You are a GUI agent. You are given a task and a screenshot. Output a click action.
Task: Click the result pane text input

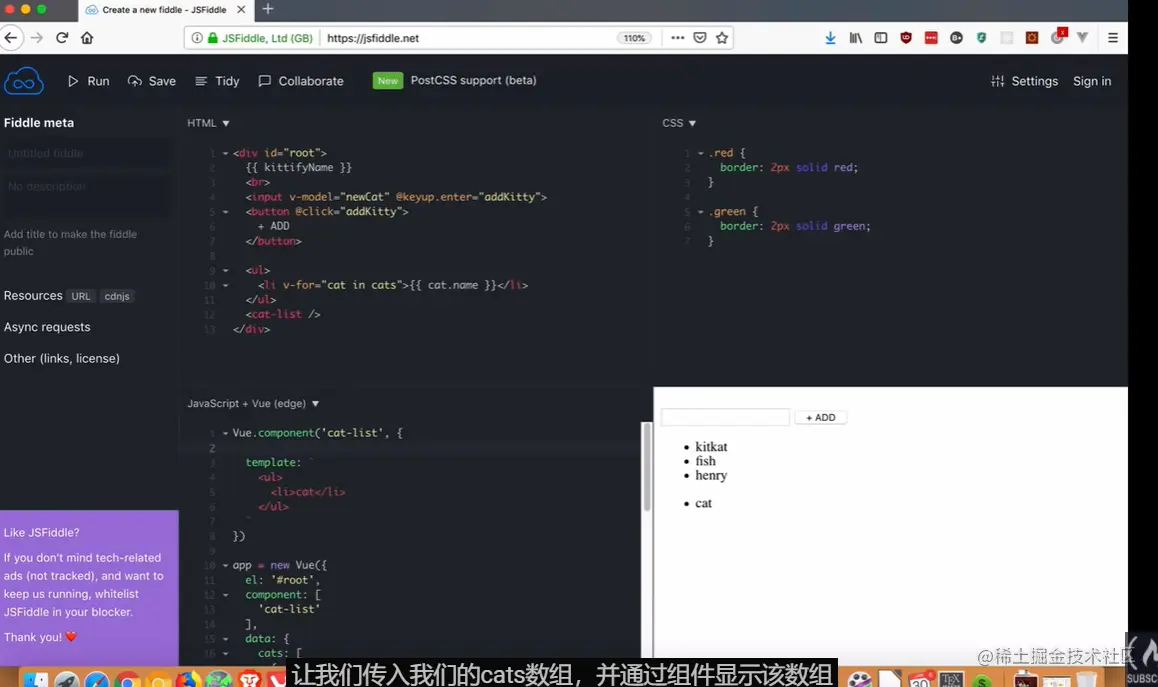[725, 417]
